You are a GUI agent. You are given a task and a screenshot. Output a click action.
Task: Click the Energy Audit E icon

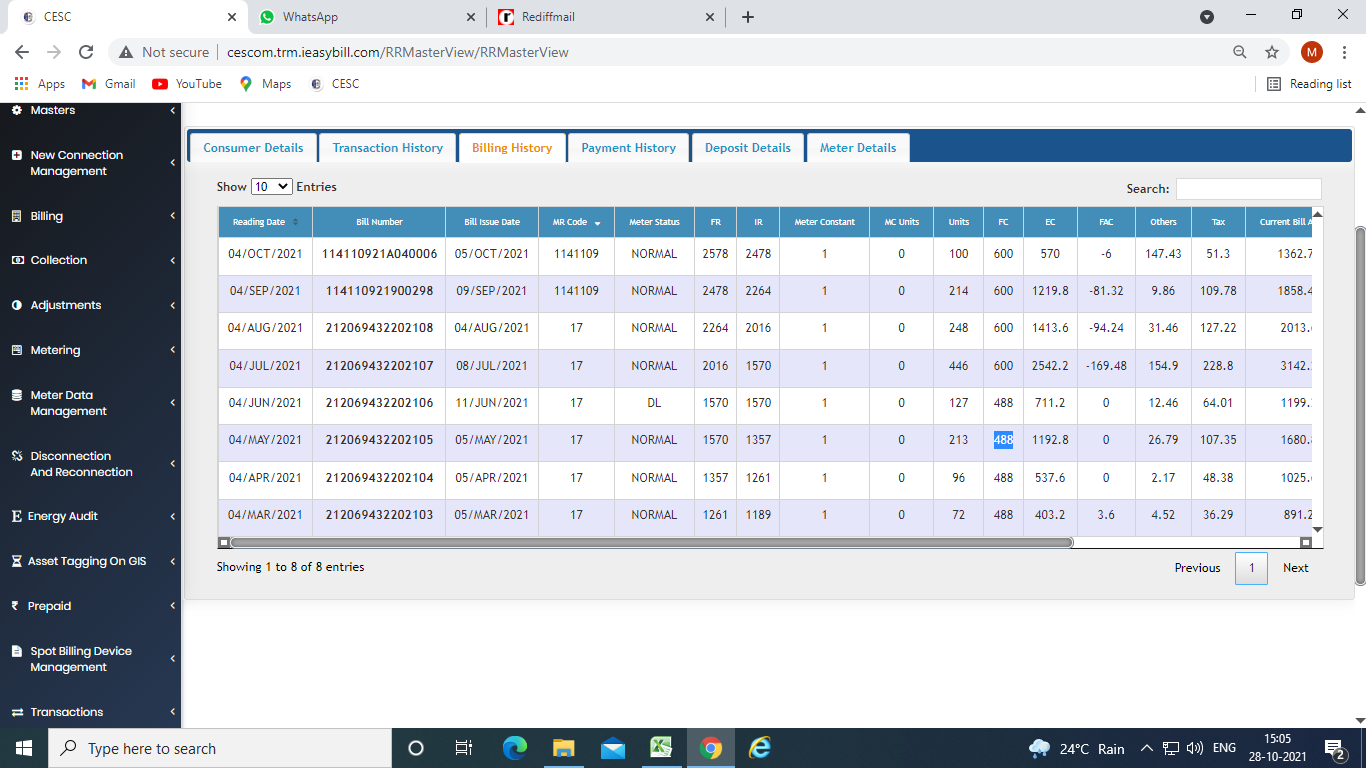click(x=16, y=516)
